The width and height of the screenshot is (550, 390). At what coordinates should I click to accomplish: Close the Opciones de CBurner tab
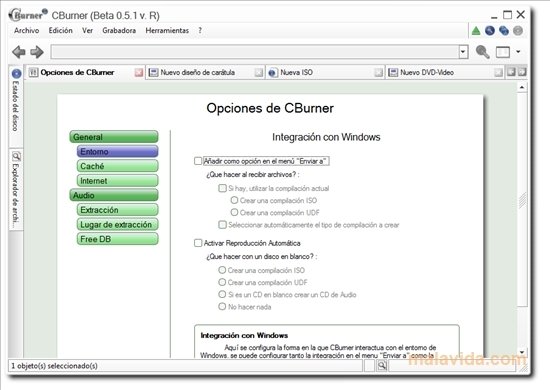click(x=139, y=72)
